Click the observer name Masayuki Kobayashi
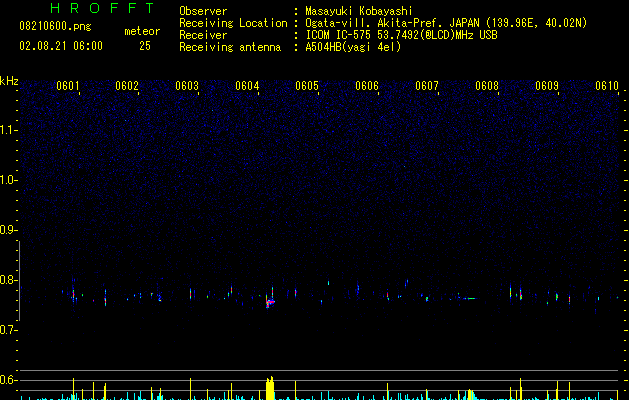The image size is (629, 400). pyautogui.click(x=359, y=11)
